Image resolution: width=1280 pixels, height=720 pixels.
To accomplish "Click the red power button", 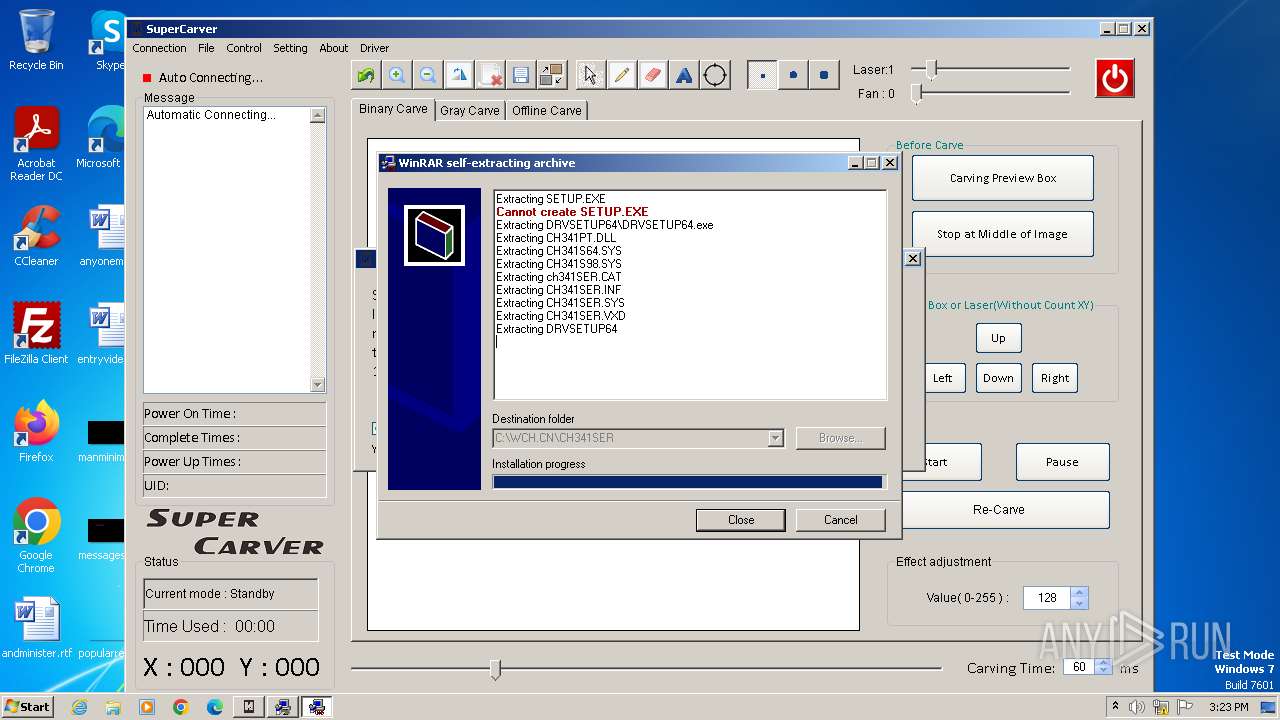I will point(1115,78).
